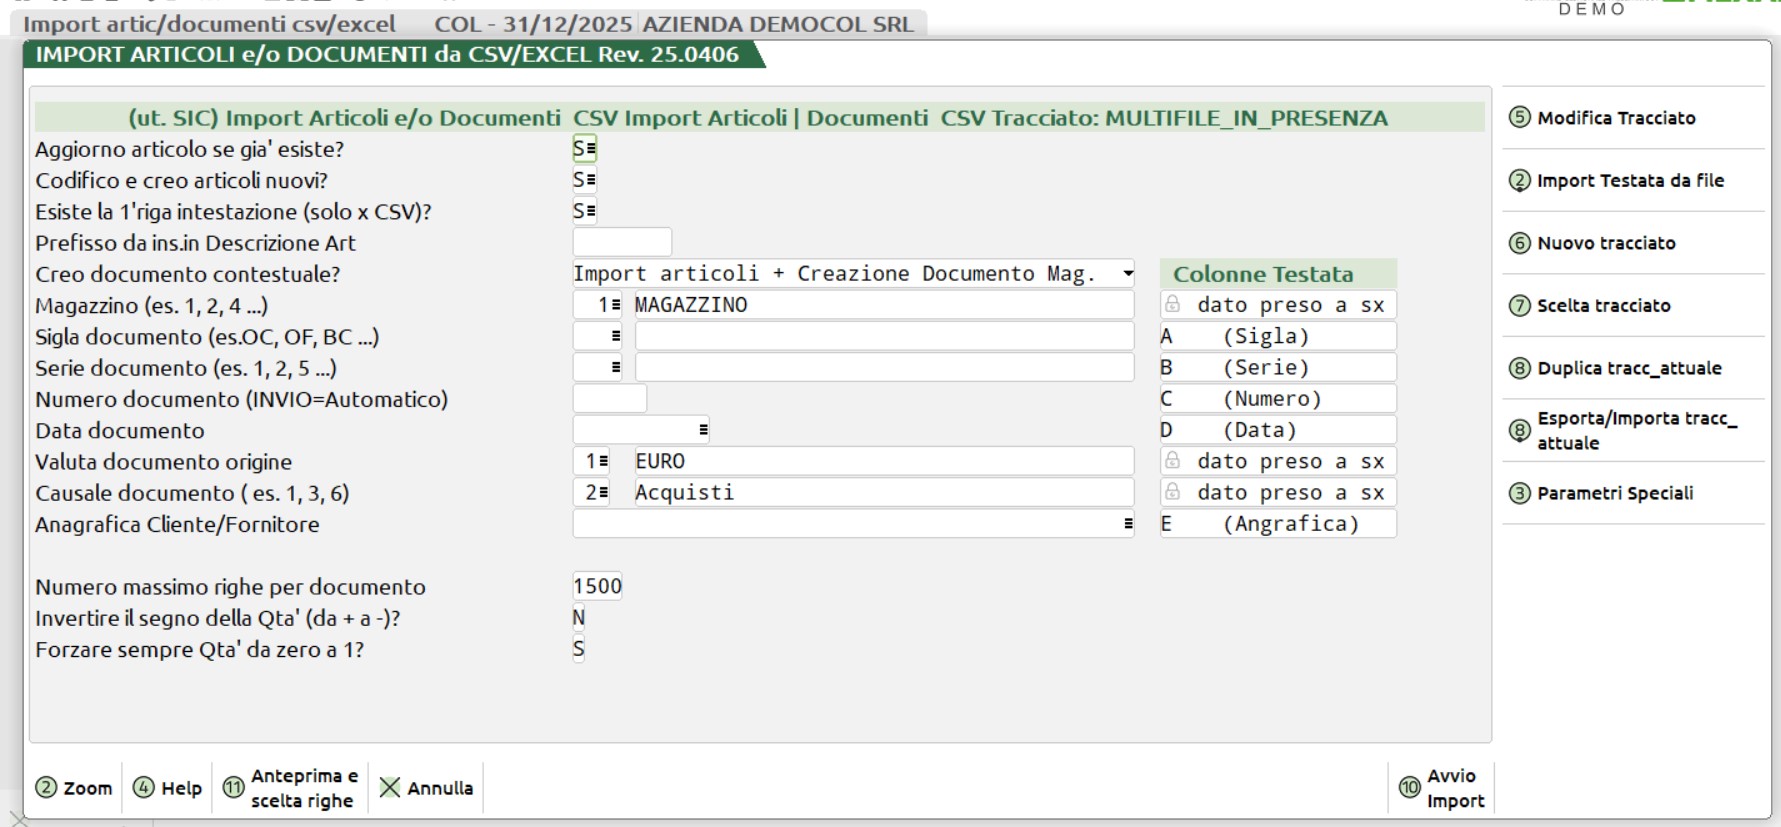Open Scelta tracciato option

[x=1603, y=306]
